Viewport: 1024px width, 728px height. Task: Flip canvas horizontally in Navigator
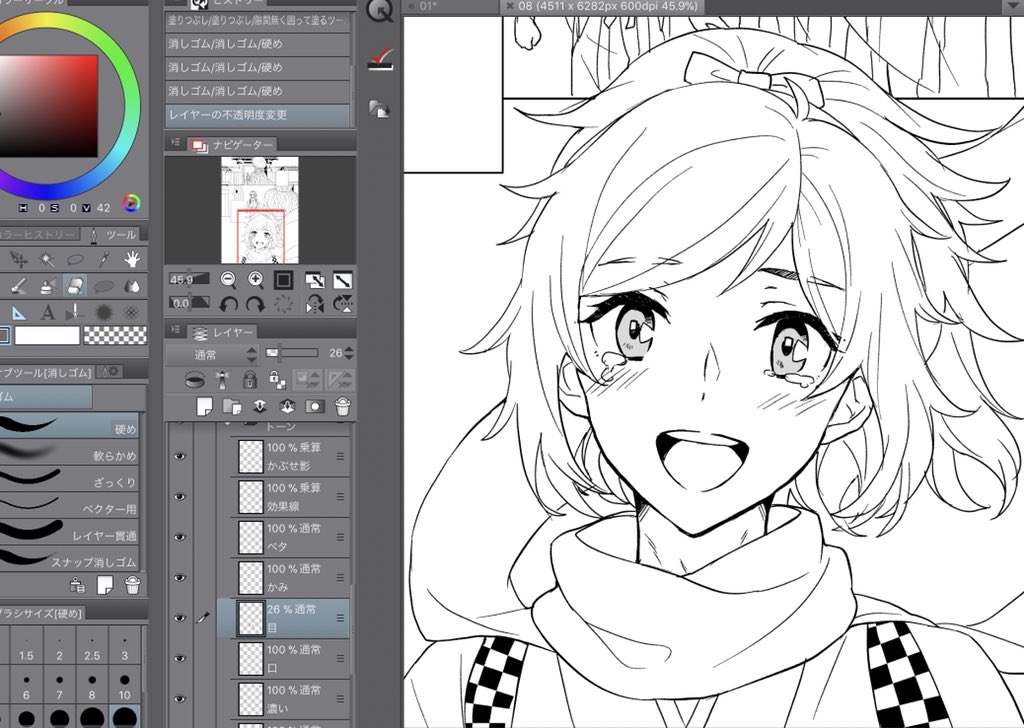315,304
